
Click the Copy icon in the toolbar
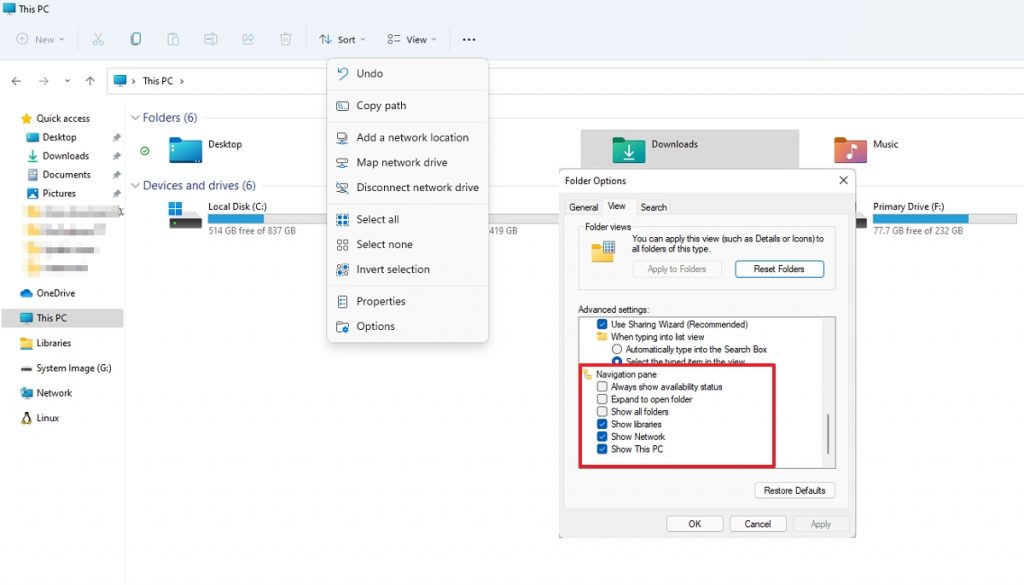pos(135,39)
